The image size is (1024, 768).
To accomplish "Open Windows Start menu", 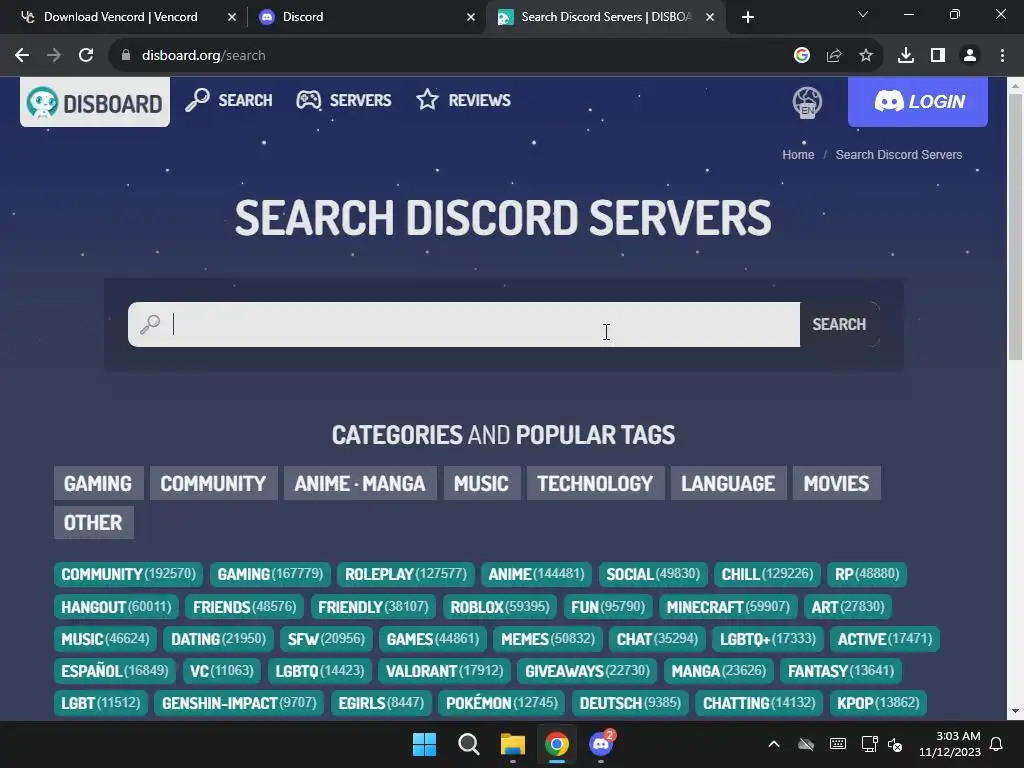I will point(424,744).
